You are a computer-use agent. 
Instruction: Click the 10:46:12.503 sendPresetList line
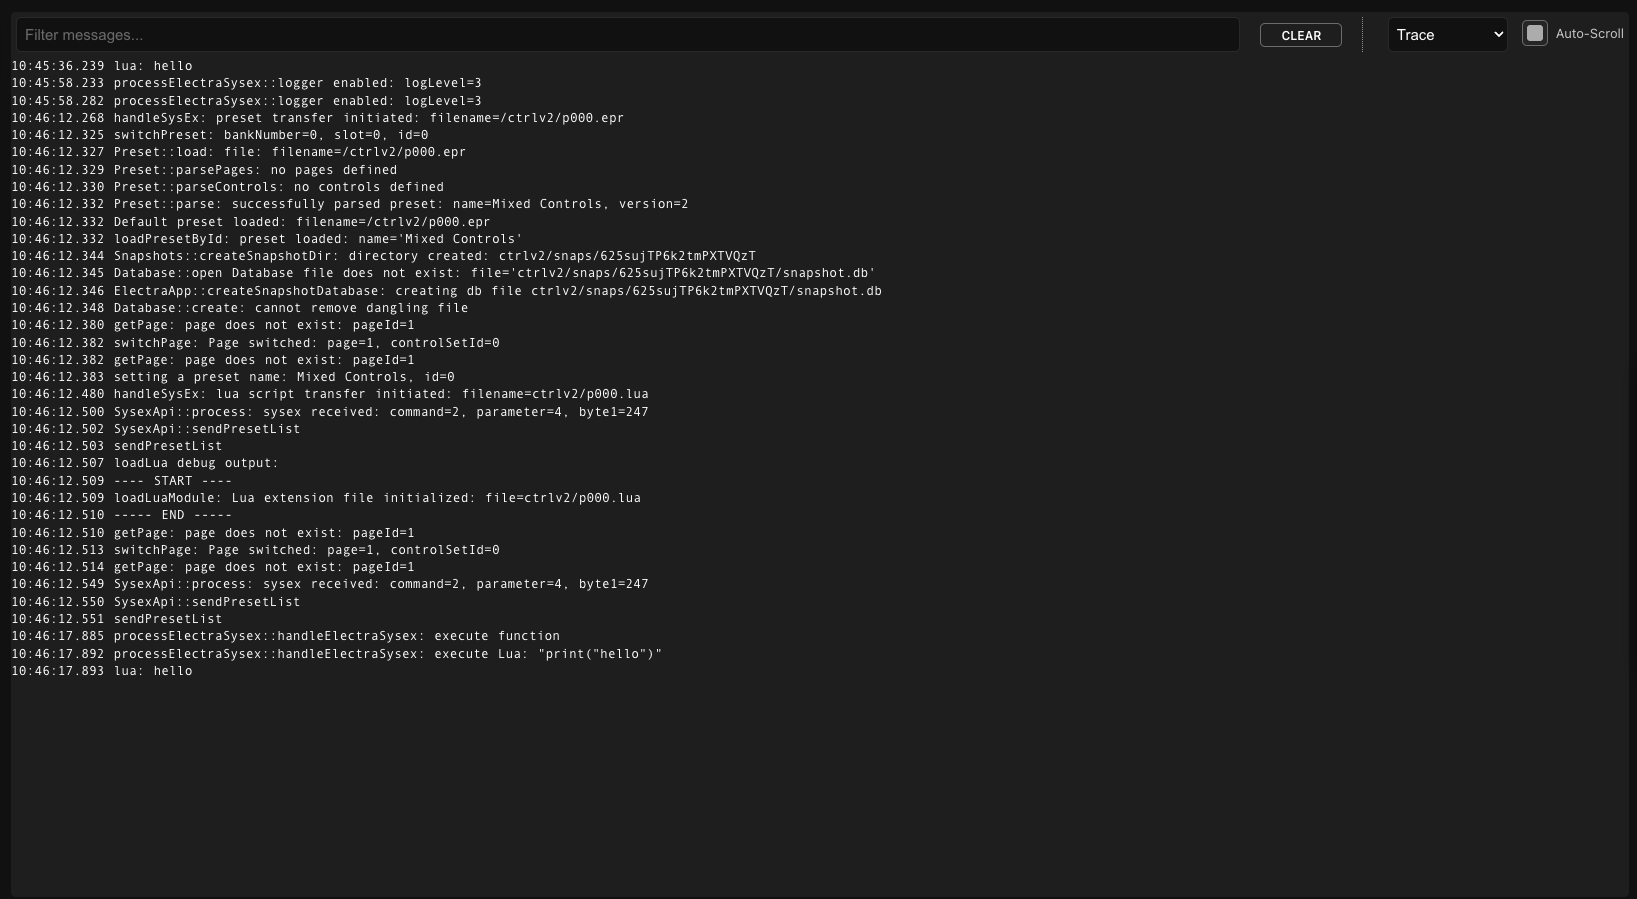[117, 446]
